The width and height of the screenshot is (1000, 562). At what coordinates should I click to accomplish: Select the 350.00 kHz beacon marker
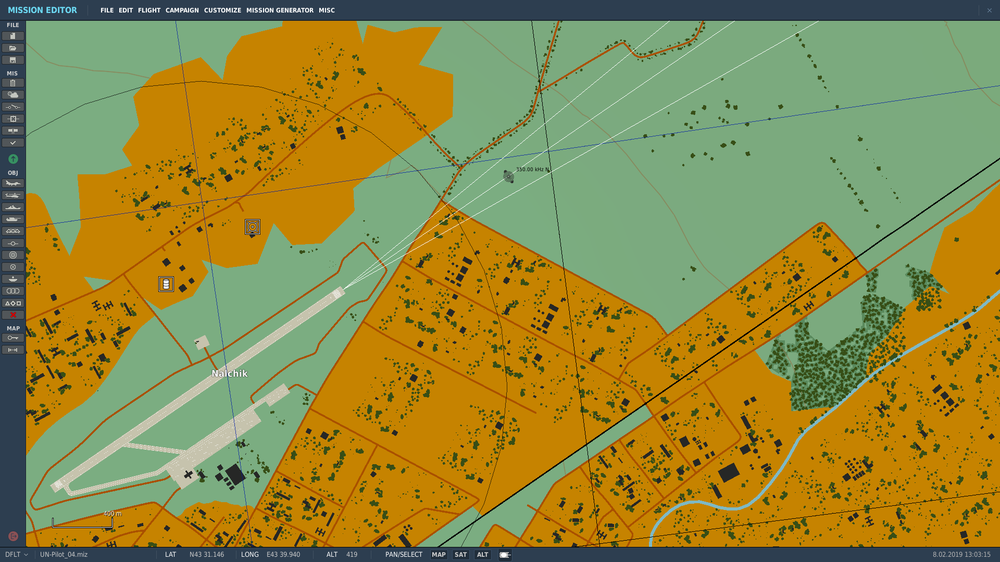pyautogui.click(x=508, y=176)
